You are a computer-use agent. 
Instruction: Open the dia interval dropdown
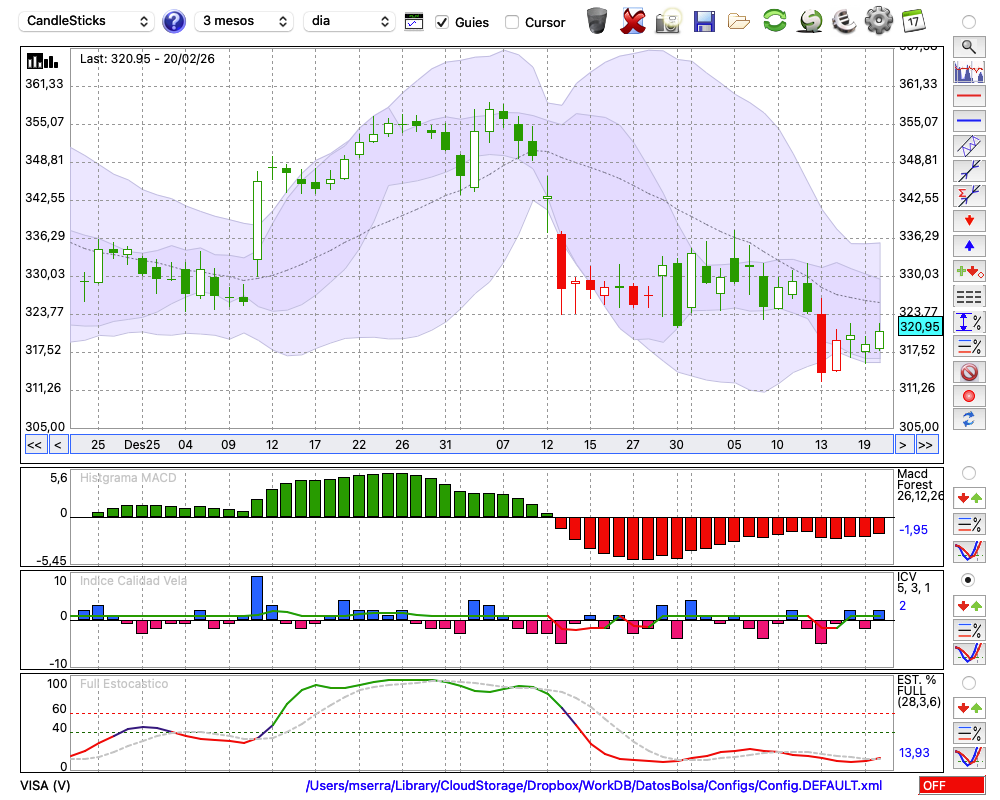coord(349,21)
